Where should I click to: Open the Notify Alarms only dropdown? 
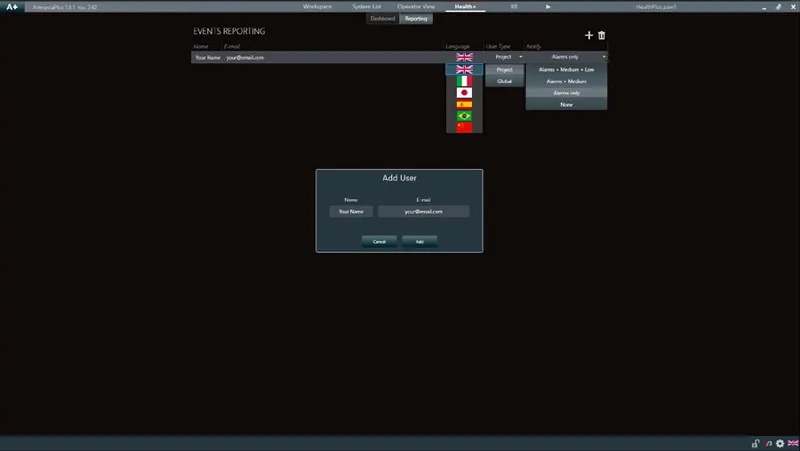(x=567, y=57)
